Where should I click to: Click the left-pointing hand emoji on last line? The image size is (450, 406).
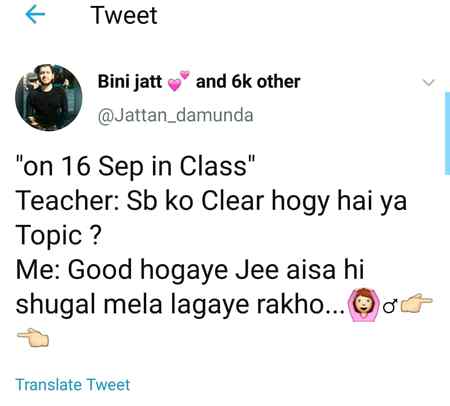point(33,337)
